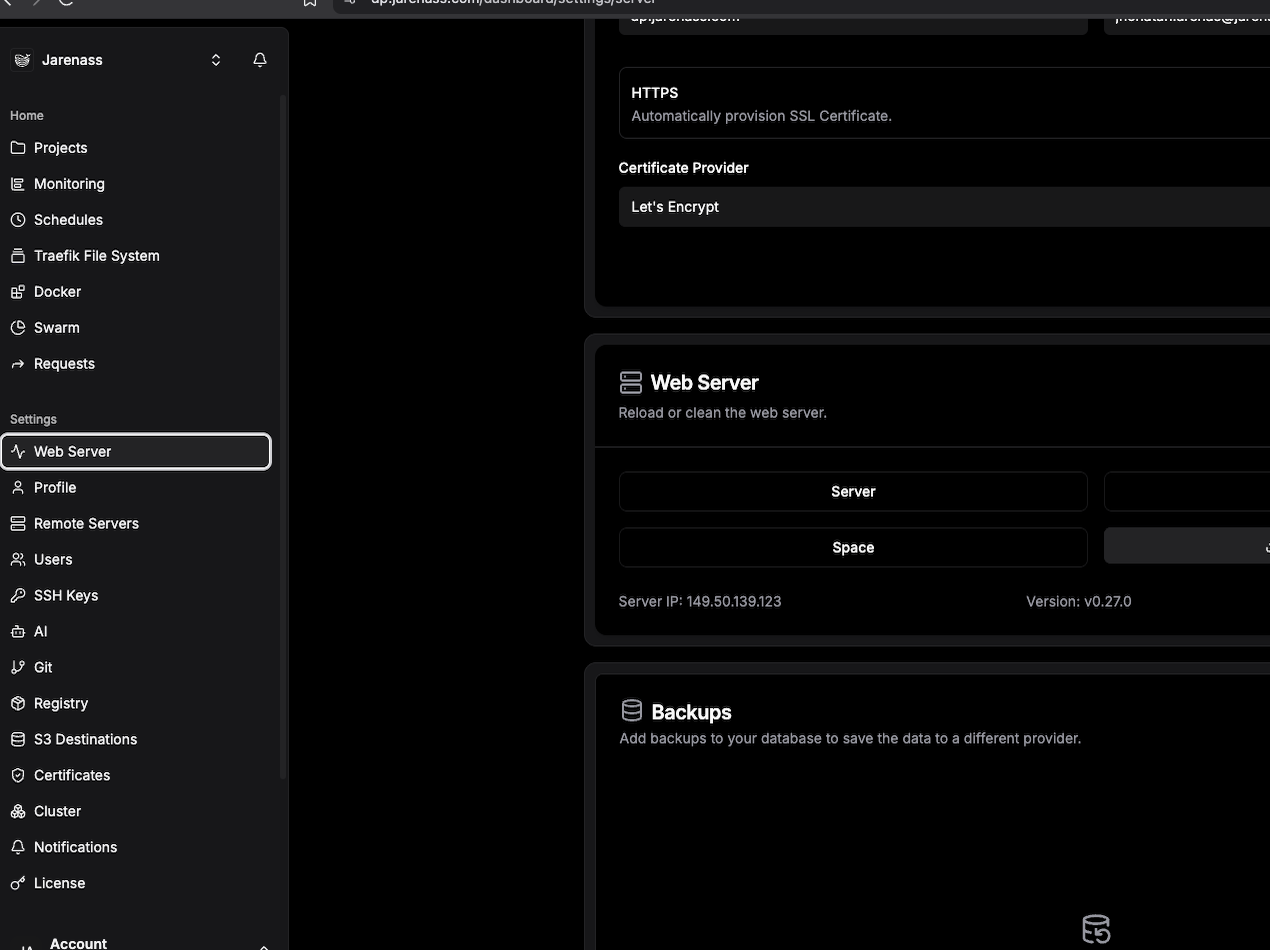The image size is (1270, 950).
Task: Go to the Monitoring page
Action: coord(69,184)
